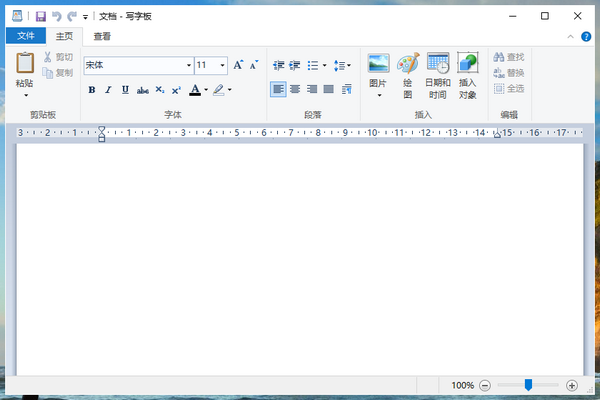Switch to the 查看 ribbon tab
The height and width of the screenshot is (400, 600).
[x=102, y=36]
